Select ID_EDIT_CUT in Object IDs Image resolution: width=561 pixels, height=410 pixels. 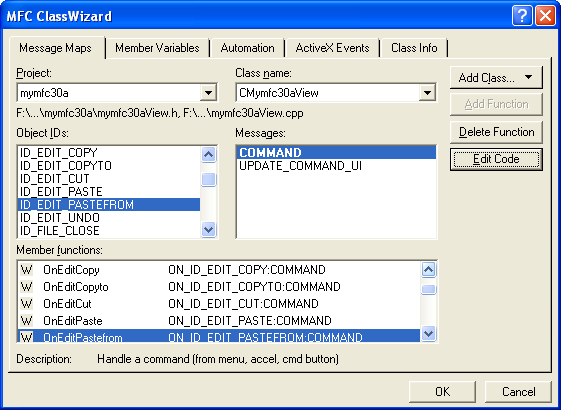point(109,179)
